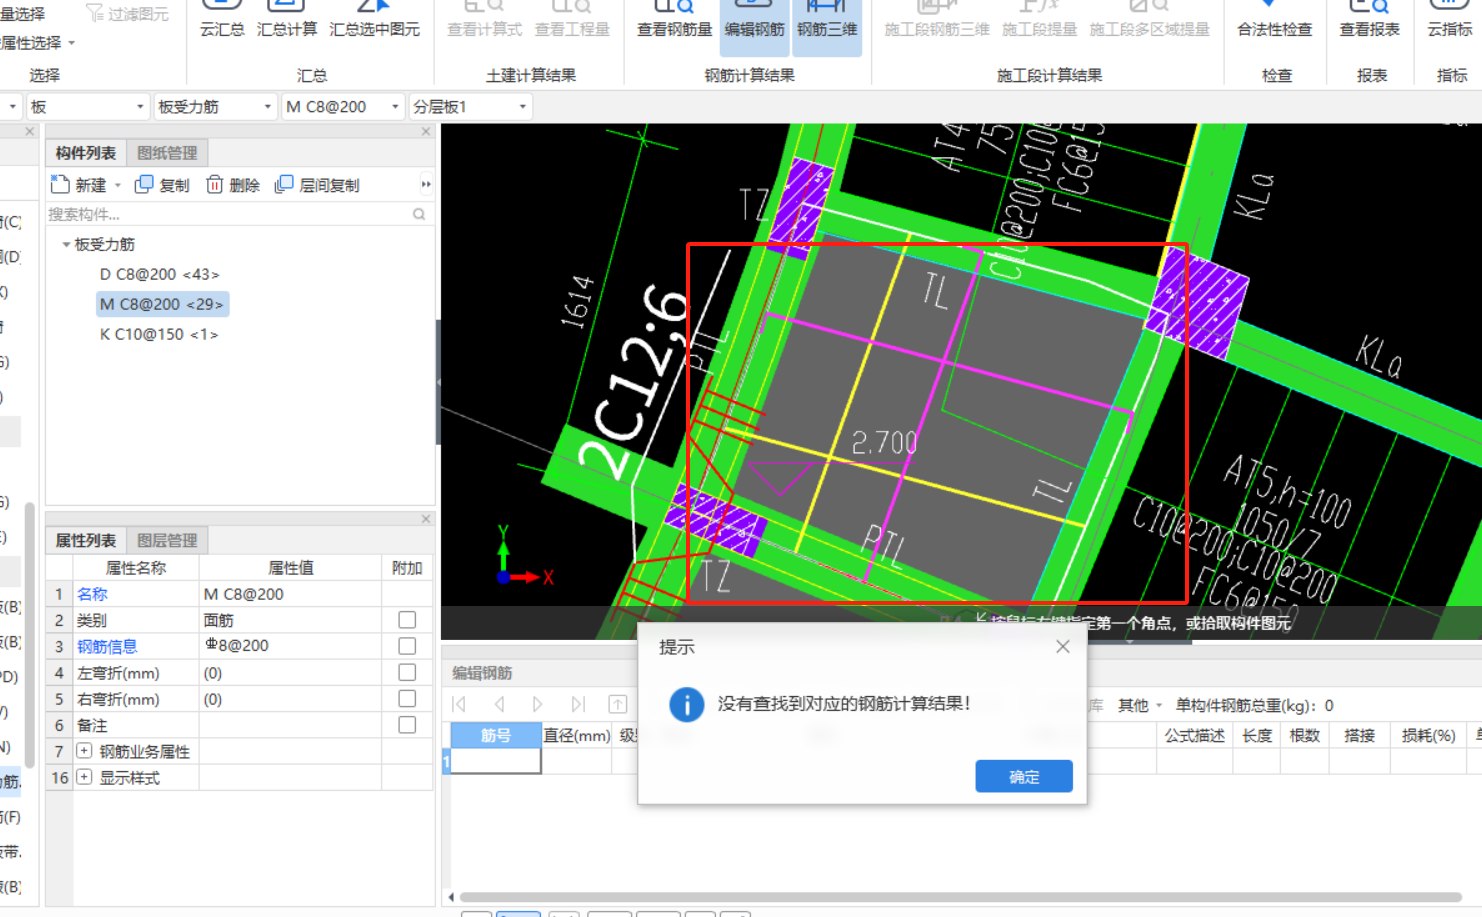Viewport: 1482px width, 917px height.
Task: Select tree item D C8@200 <43>
Action: tap(159, 274)
